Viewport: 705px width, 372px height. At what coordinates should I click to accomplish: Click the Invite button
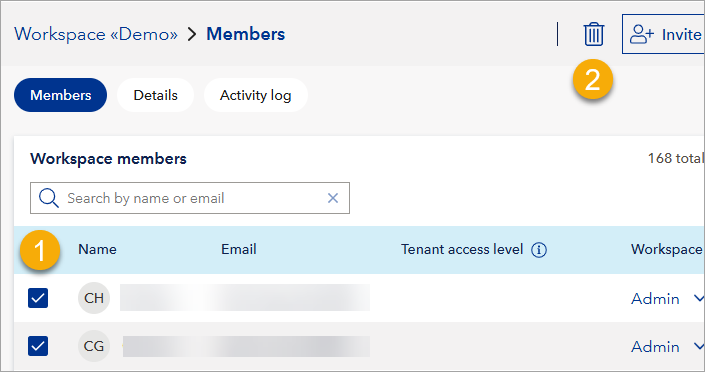(x=663, y=34)
